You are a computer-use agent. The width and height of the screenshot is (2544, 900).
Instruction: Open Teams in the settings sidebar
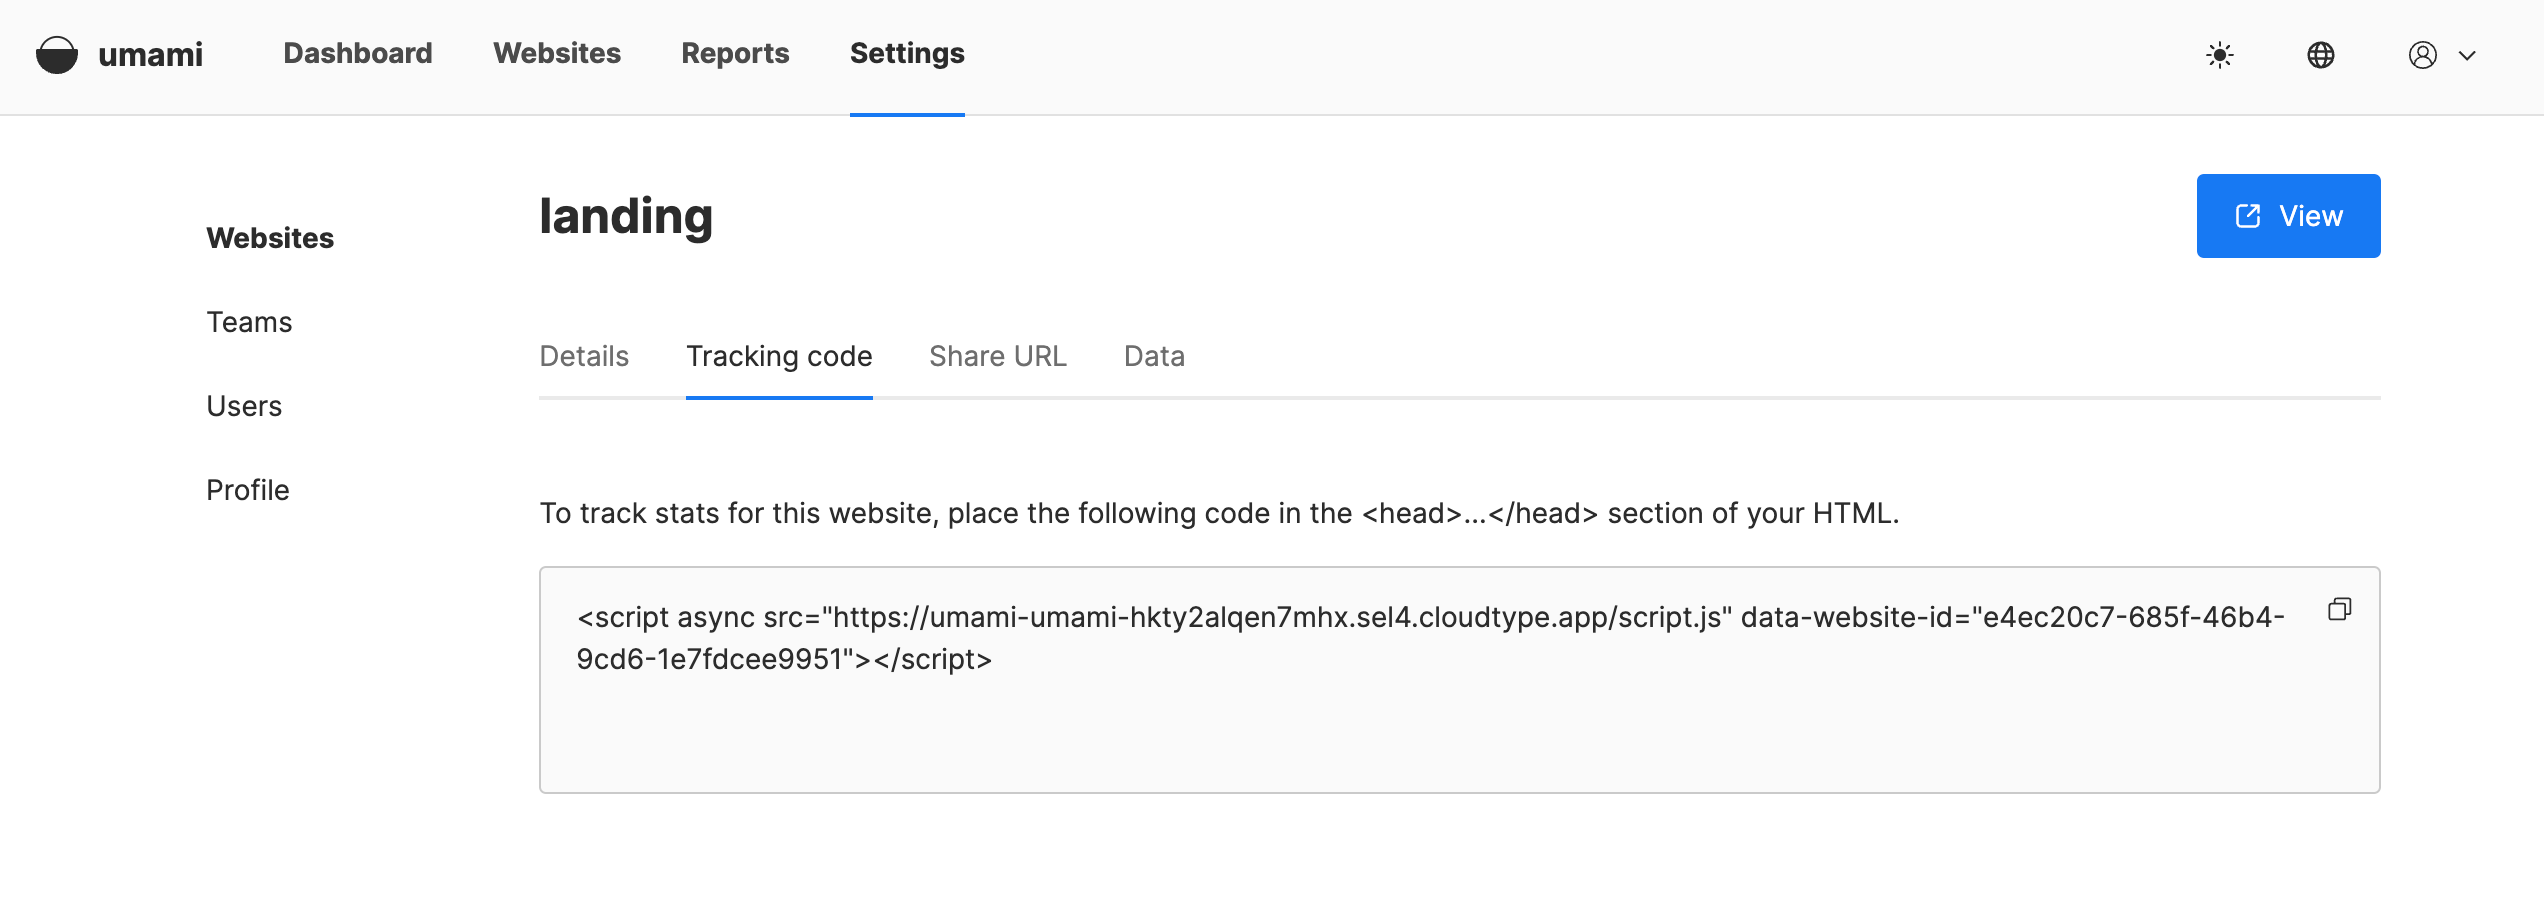coord(249,322)
